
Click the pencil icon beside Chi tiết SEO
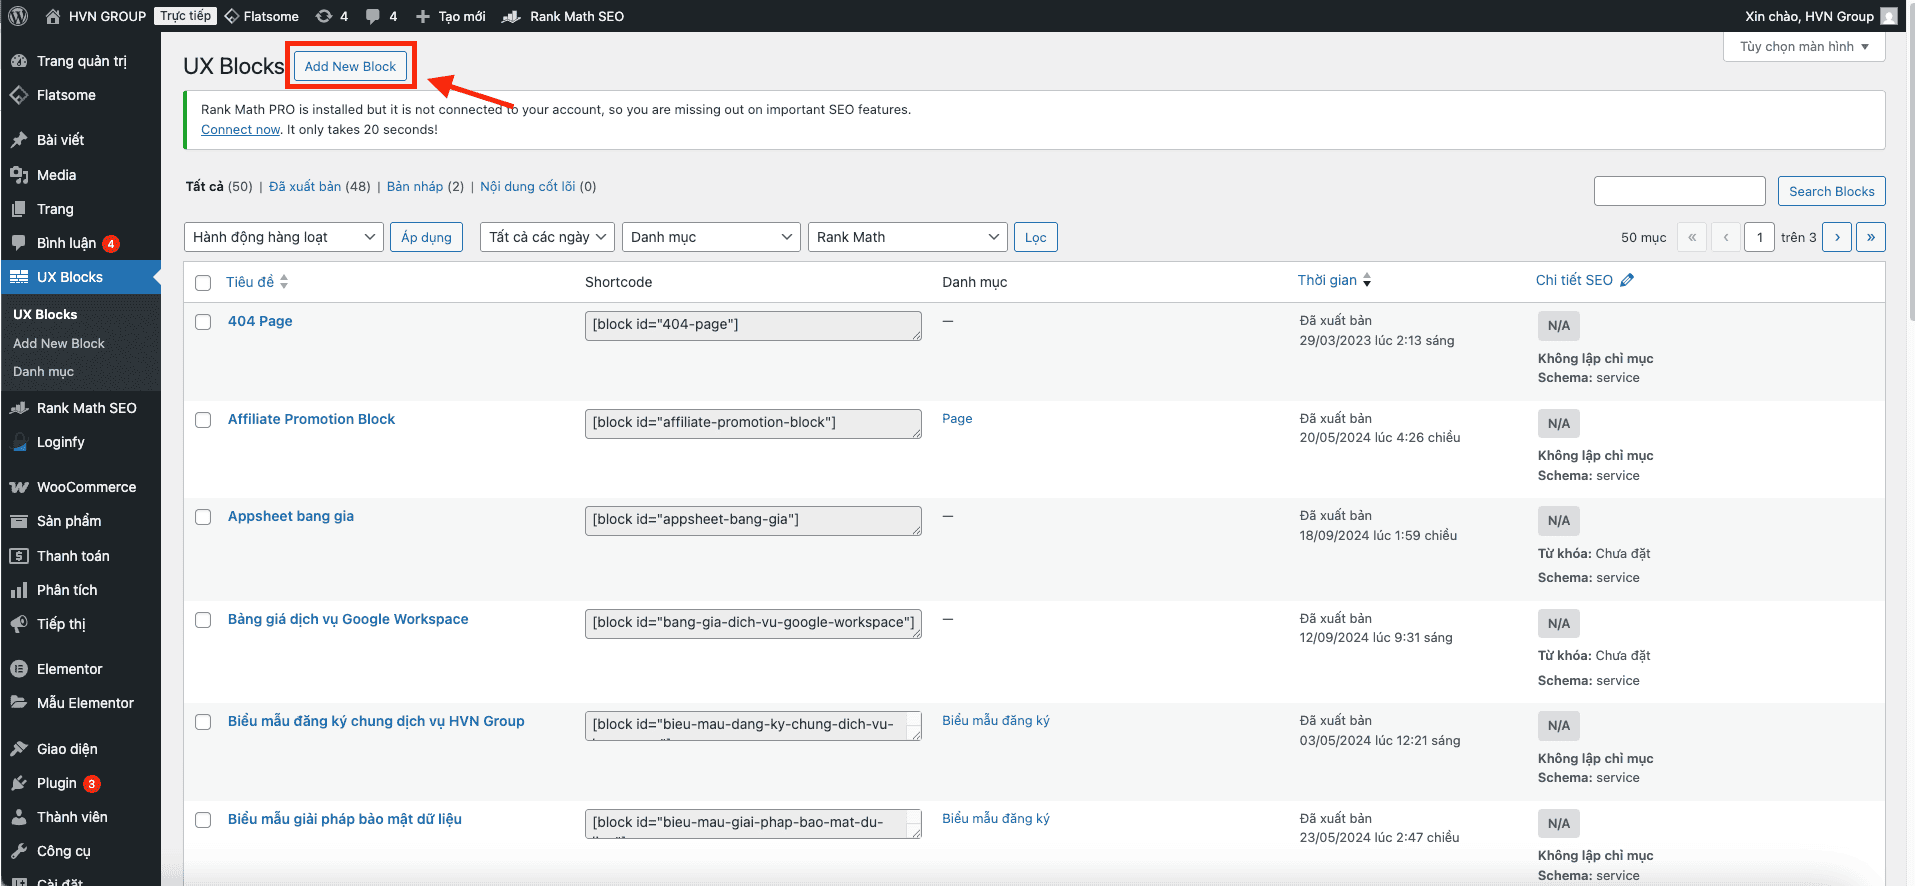point(1627,280)
